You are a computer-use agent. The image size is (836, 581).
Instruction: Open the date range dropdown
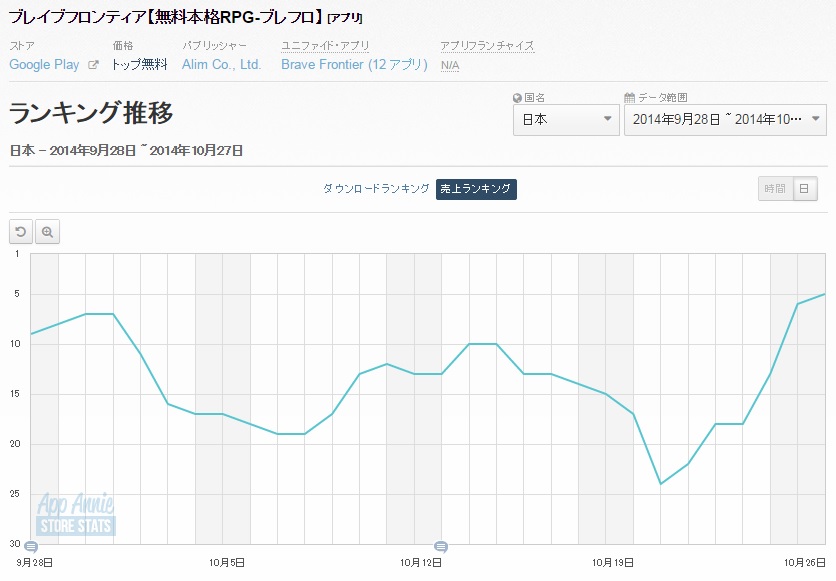pyautogui.click(x=725, y=120)
